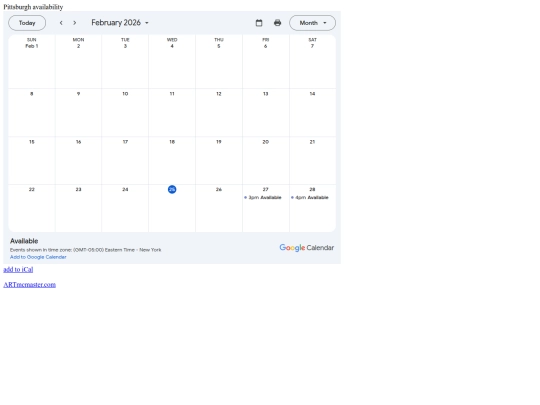540x405 pixels.
Task: Select date 16 in the calendar
Action: [79, 142]
